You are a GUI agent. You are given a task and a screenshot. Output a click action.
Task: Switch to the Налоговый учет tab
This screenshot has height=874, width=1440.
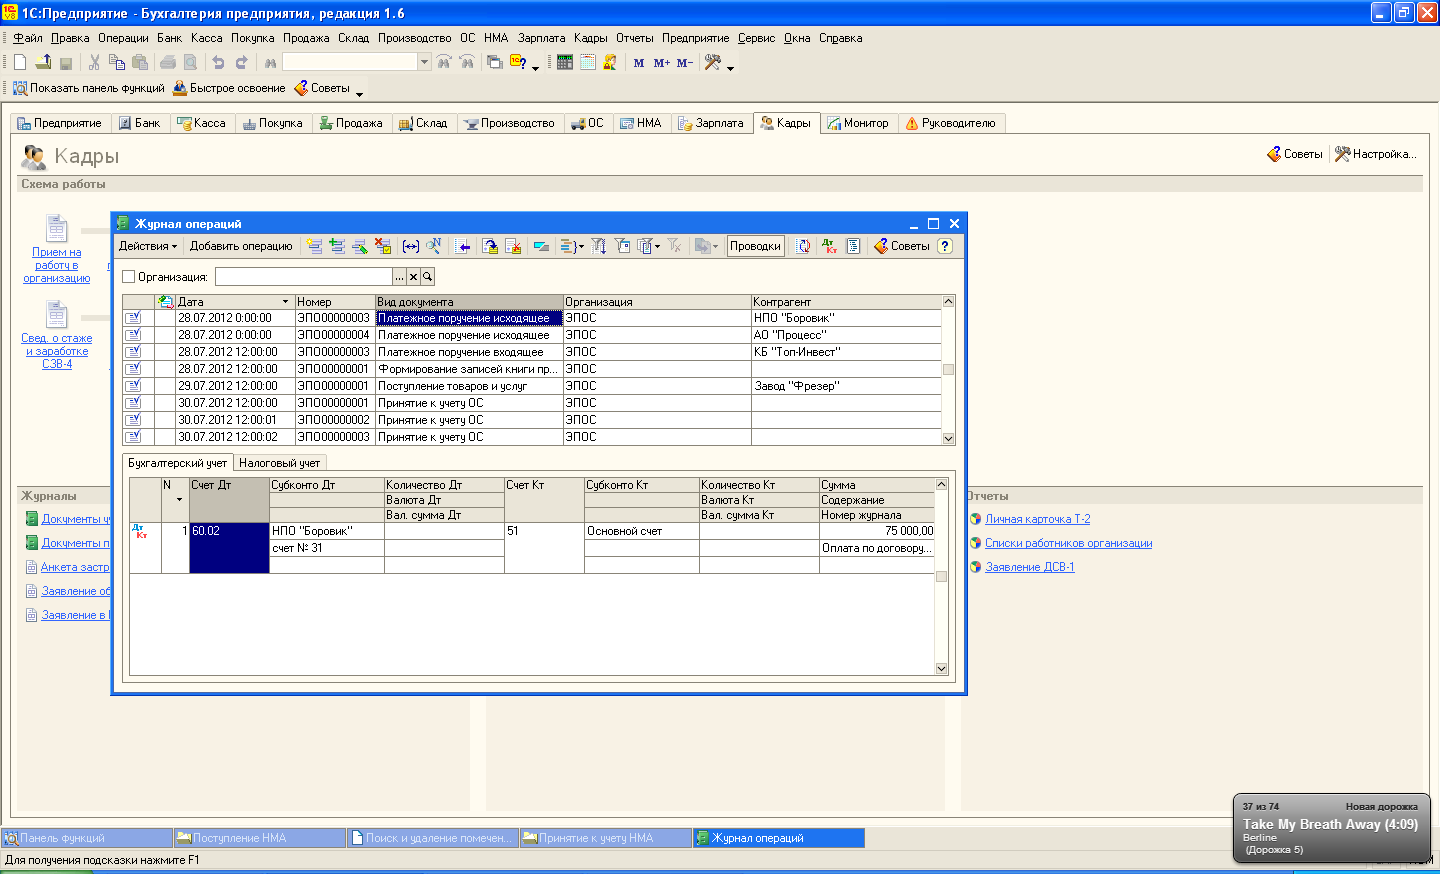coord(279,463)
